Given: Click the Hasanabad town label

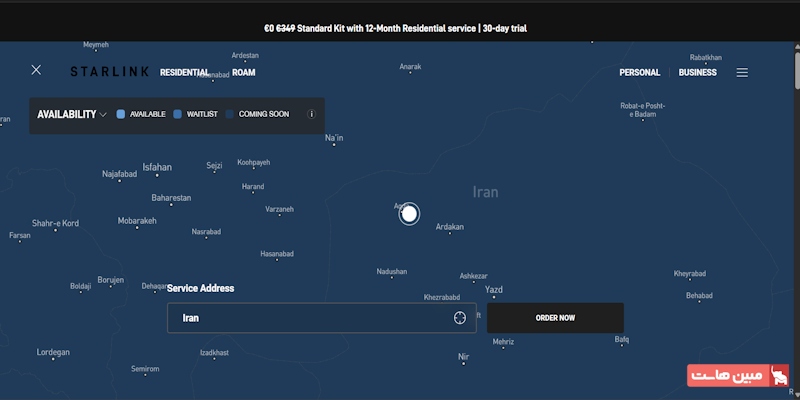Looking at the screenshot, I should (277, 254).
